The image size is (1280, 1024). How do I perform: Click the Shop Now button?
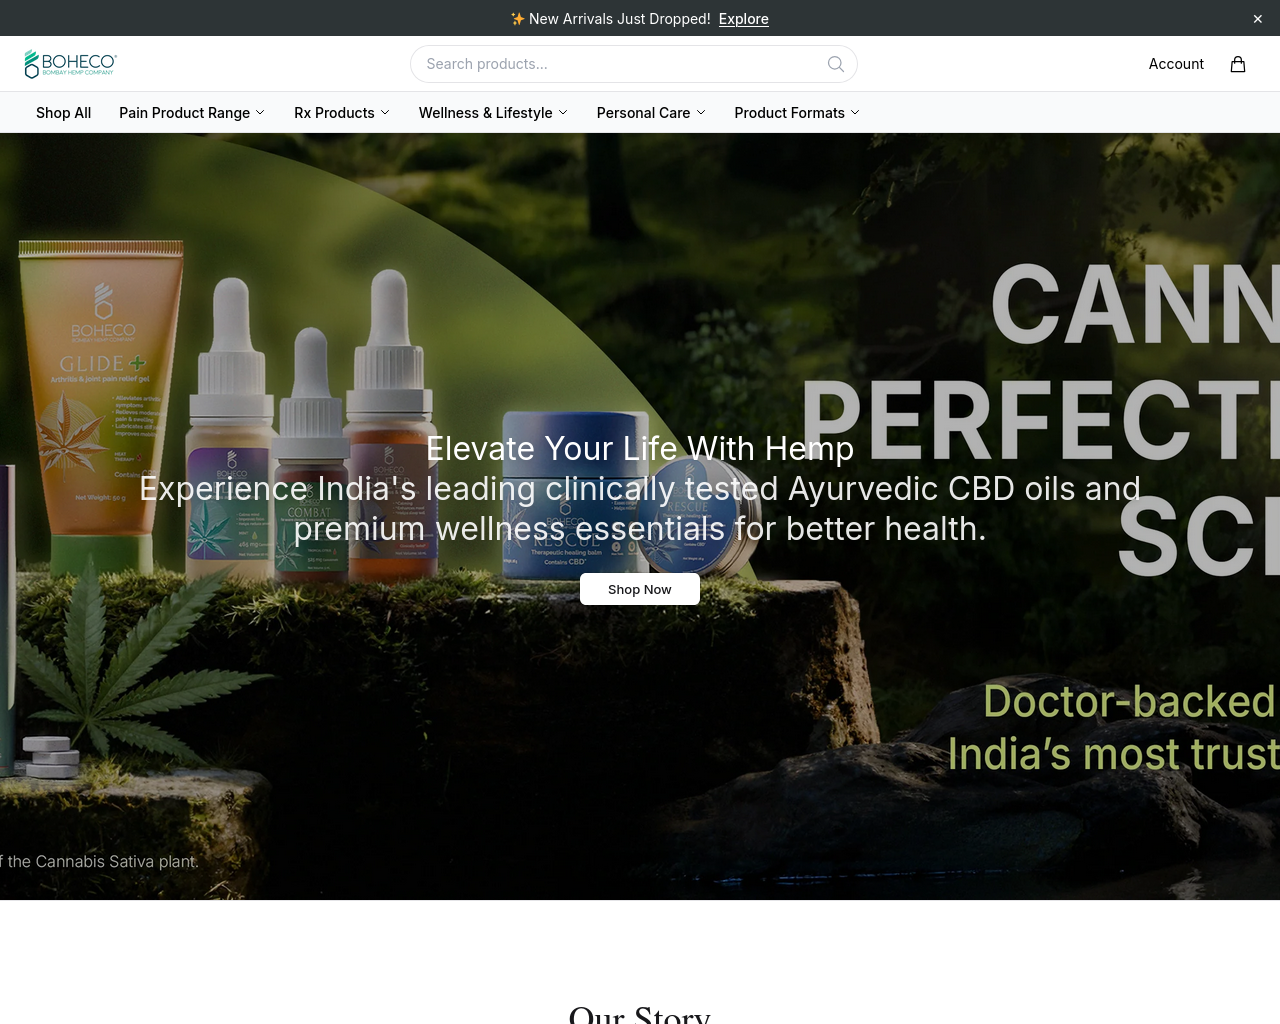tap(640, 589)
